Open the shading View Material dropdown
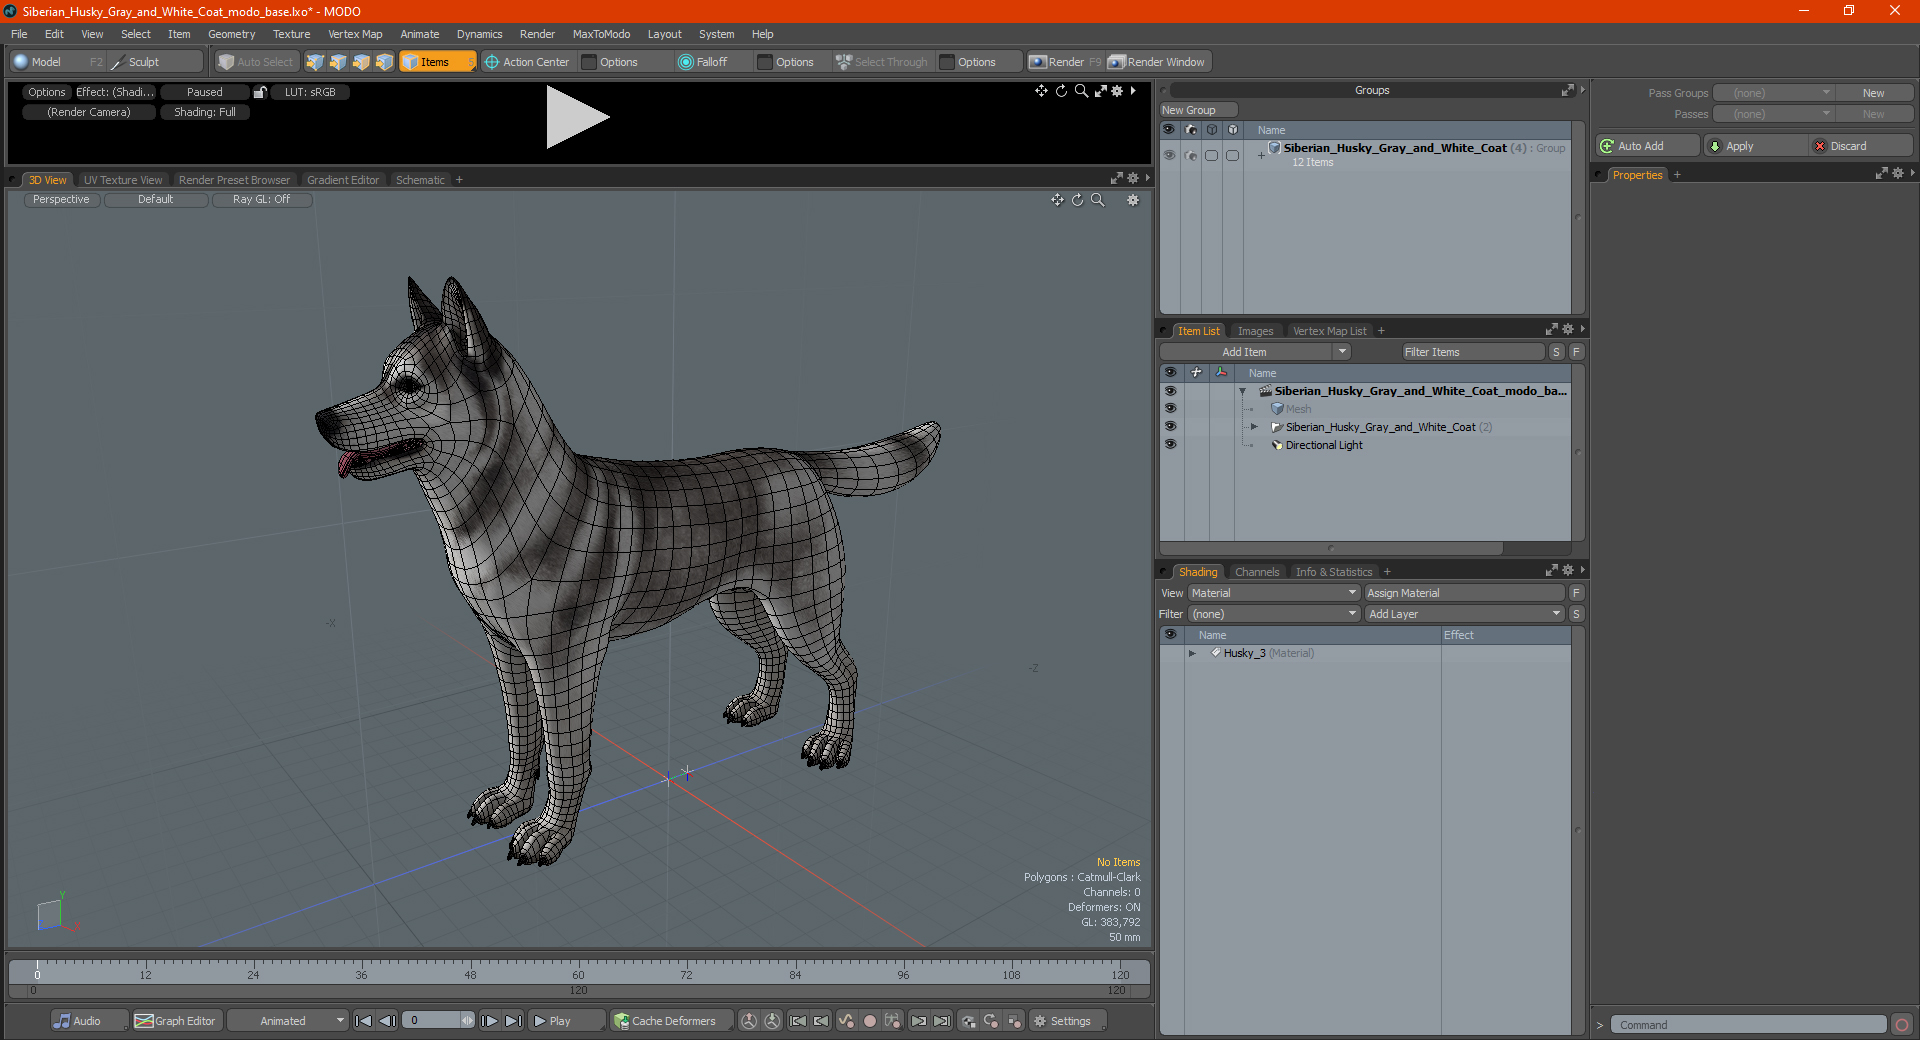 [1274, 593]
